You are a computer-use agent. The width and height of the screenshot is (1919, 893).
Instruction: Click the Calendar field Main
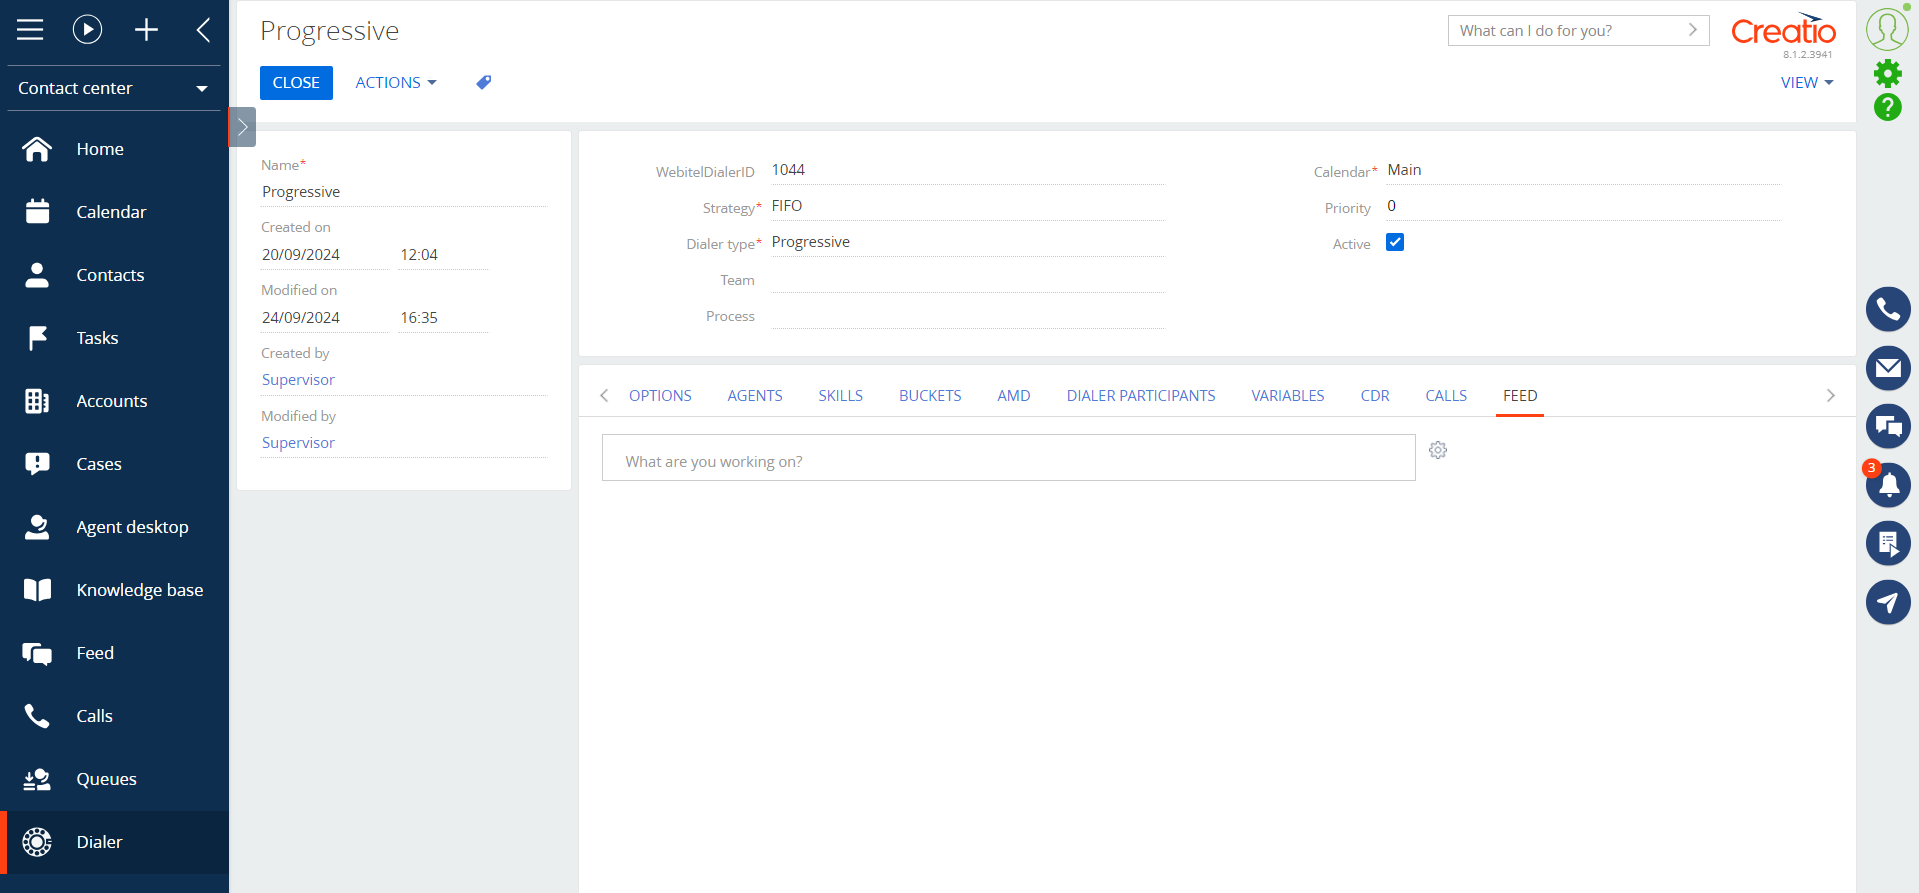coord(1584,170)
